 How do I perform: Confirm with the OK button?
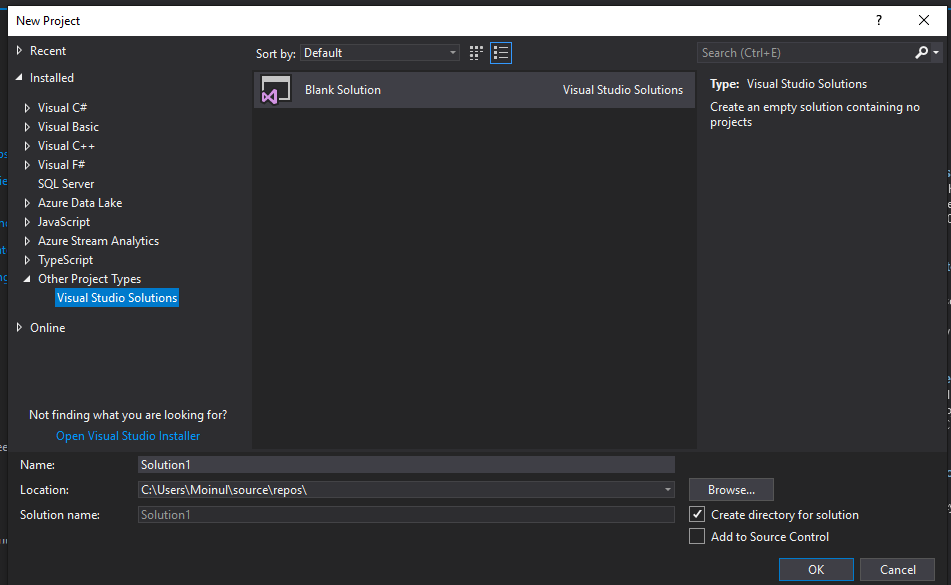(816, 570)
